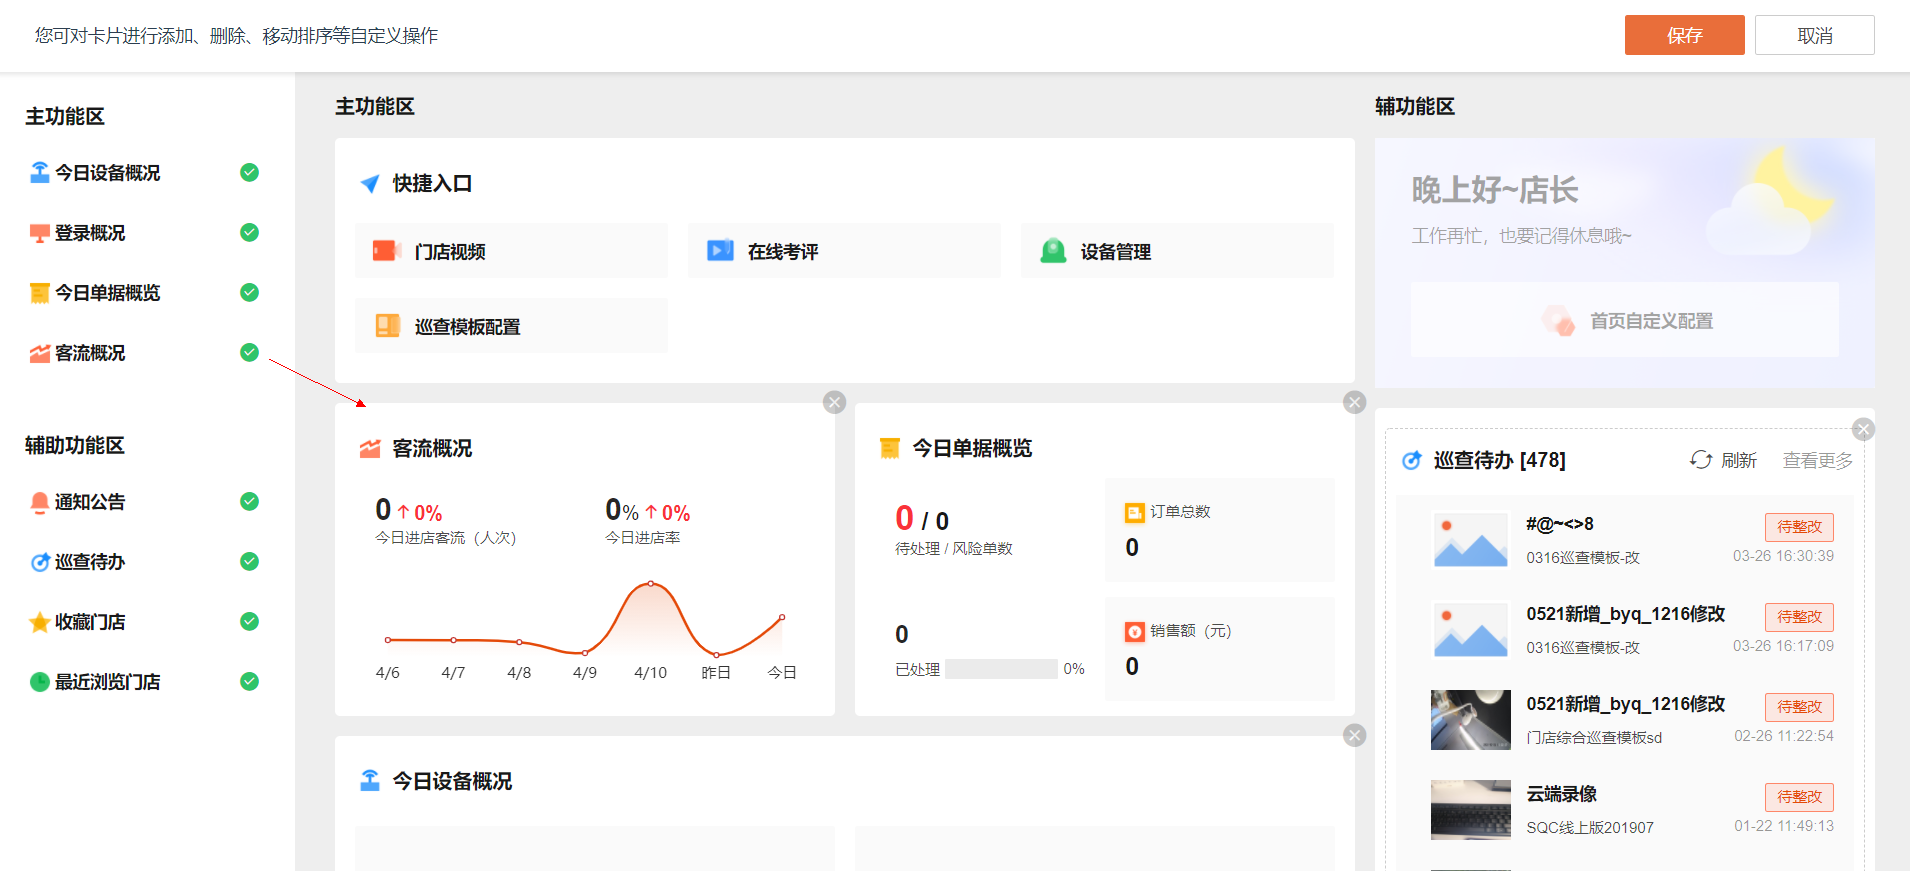
Task: Click the 待处理 / 风险单数 label
Action: pos(954,549)
